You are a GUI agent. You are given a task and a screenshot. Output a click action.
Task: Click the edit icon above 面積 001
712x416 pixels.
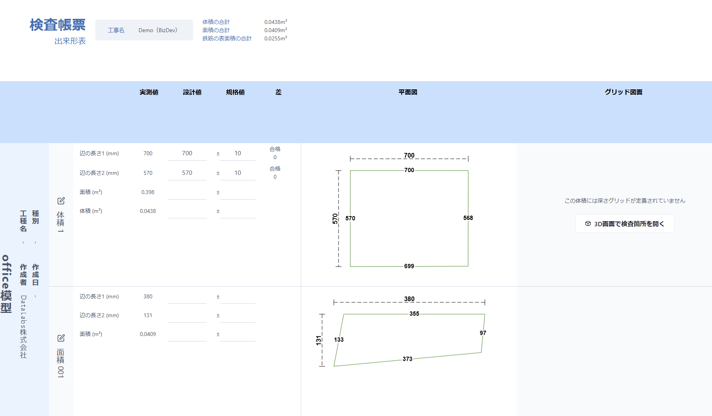(x=61, y=338)
